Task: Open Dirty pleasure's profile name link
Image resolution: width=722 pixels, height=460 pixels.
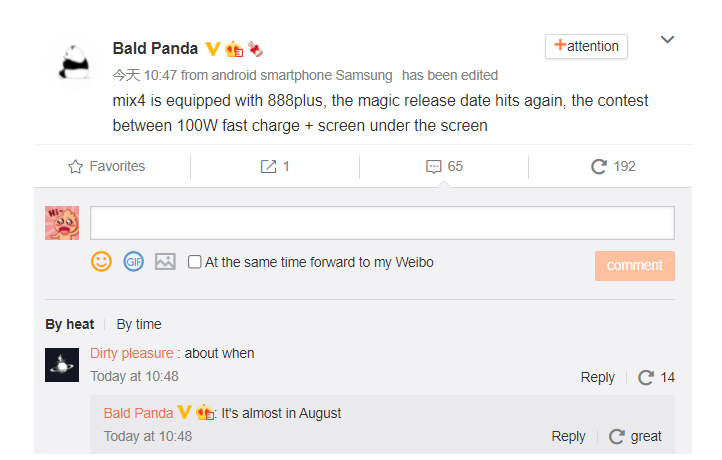Action: pos(132,353)
